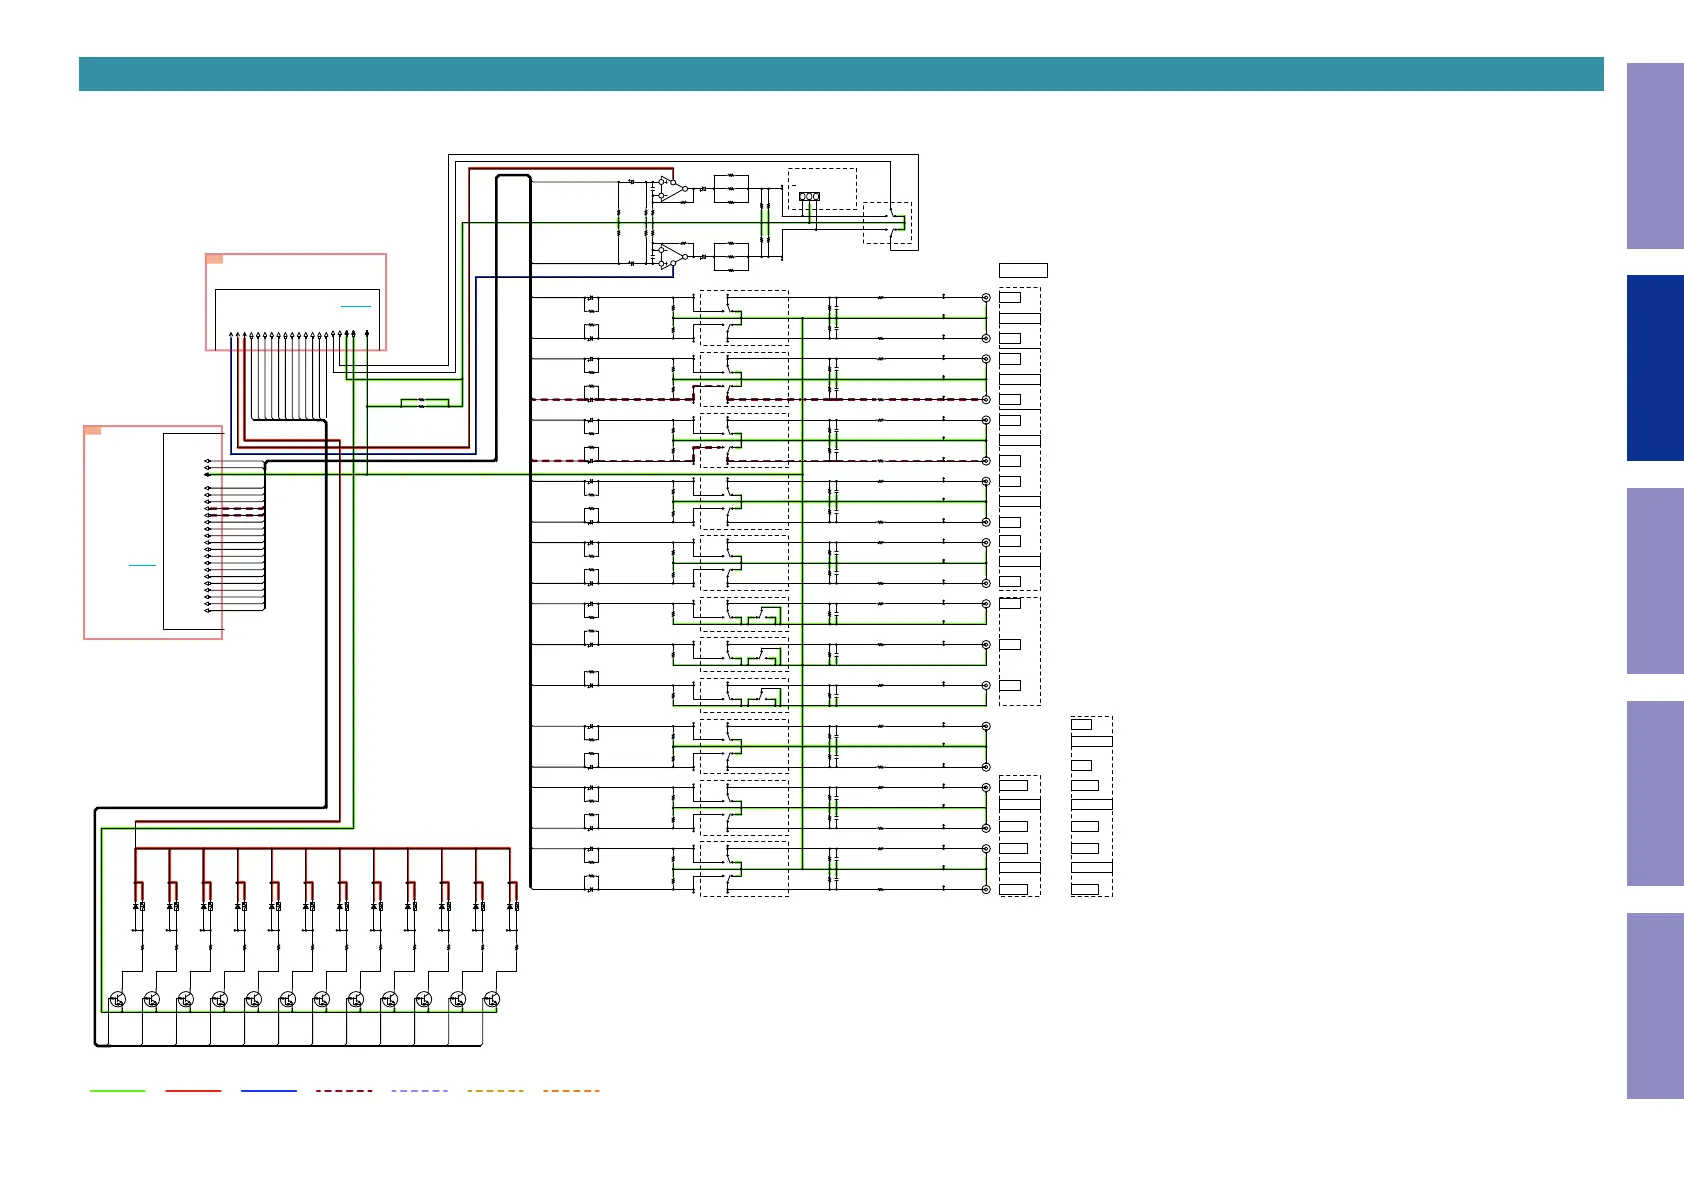
Task: Open the fourth purple side tab
Action: [1655, 793]
